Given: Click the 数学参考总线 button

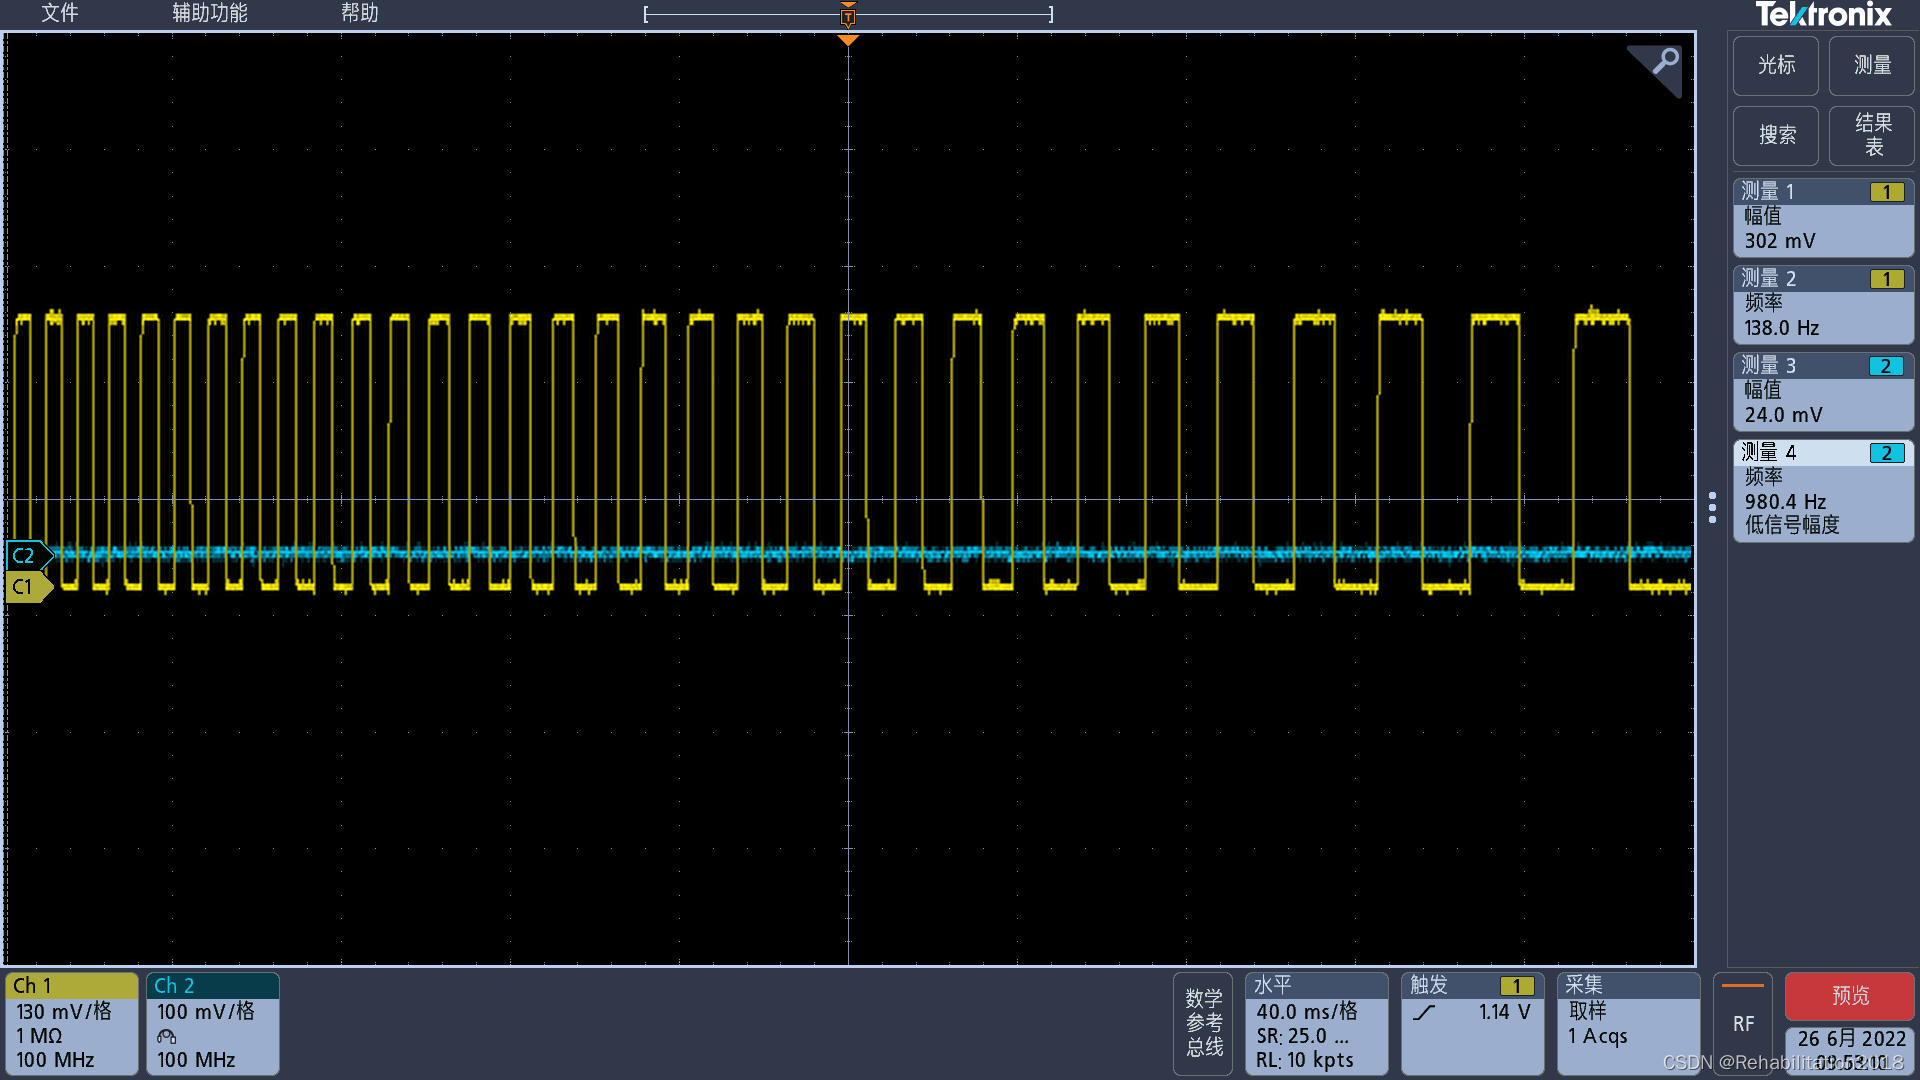Looking at the screenshot, I should (1204, 1023).
